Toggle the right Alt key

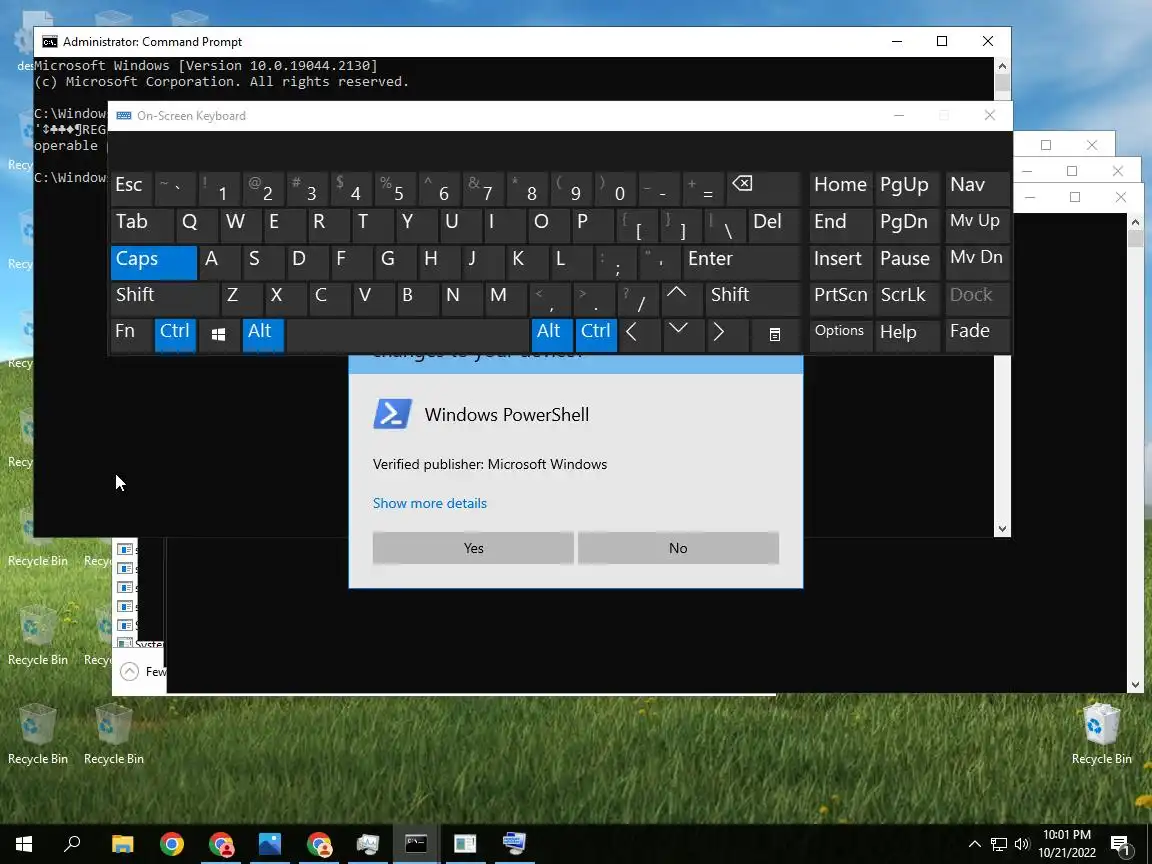coord(552,335)
